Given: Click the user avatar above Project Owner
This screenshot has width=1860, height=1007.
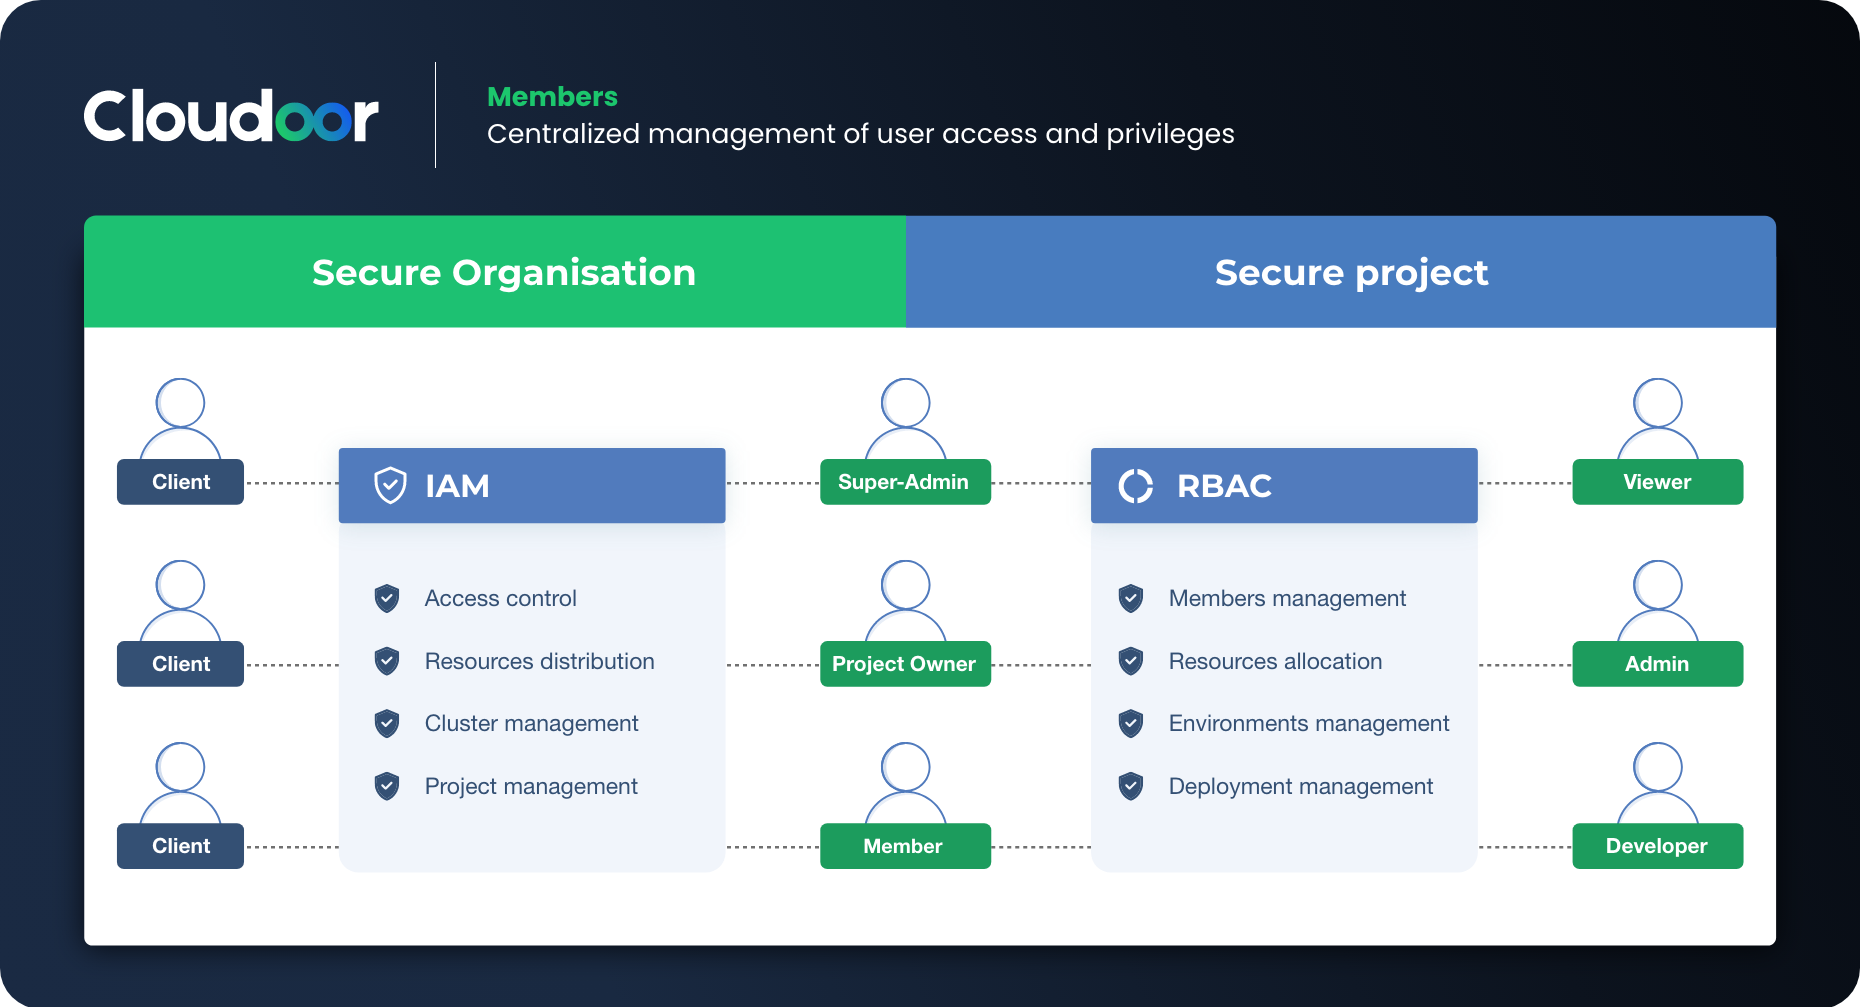Looking at the screenshot, I should (x=905, y=601).
